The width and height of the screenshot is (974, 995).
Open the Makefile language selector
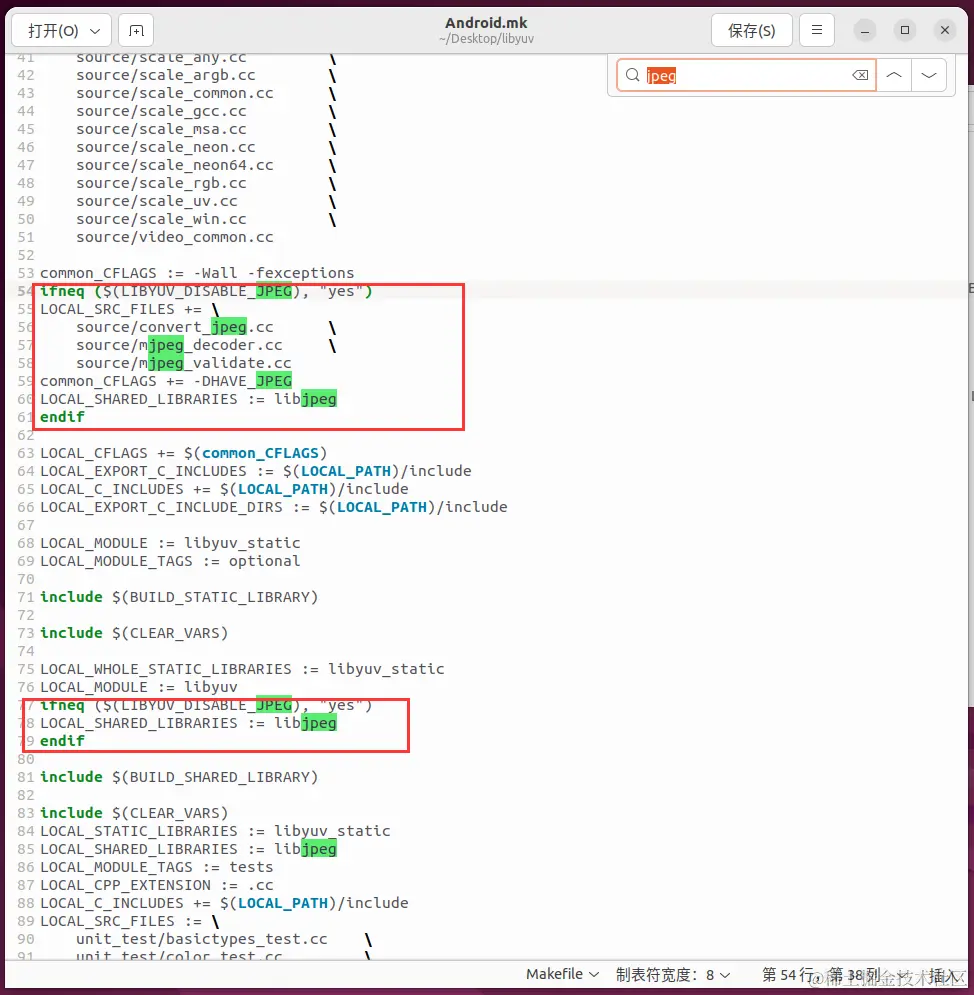562,974
